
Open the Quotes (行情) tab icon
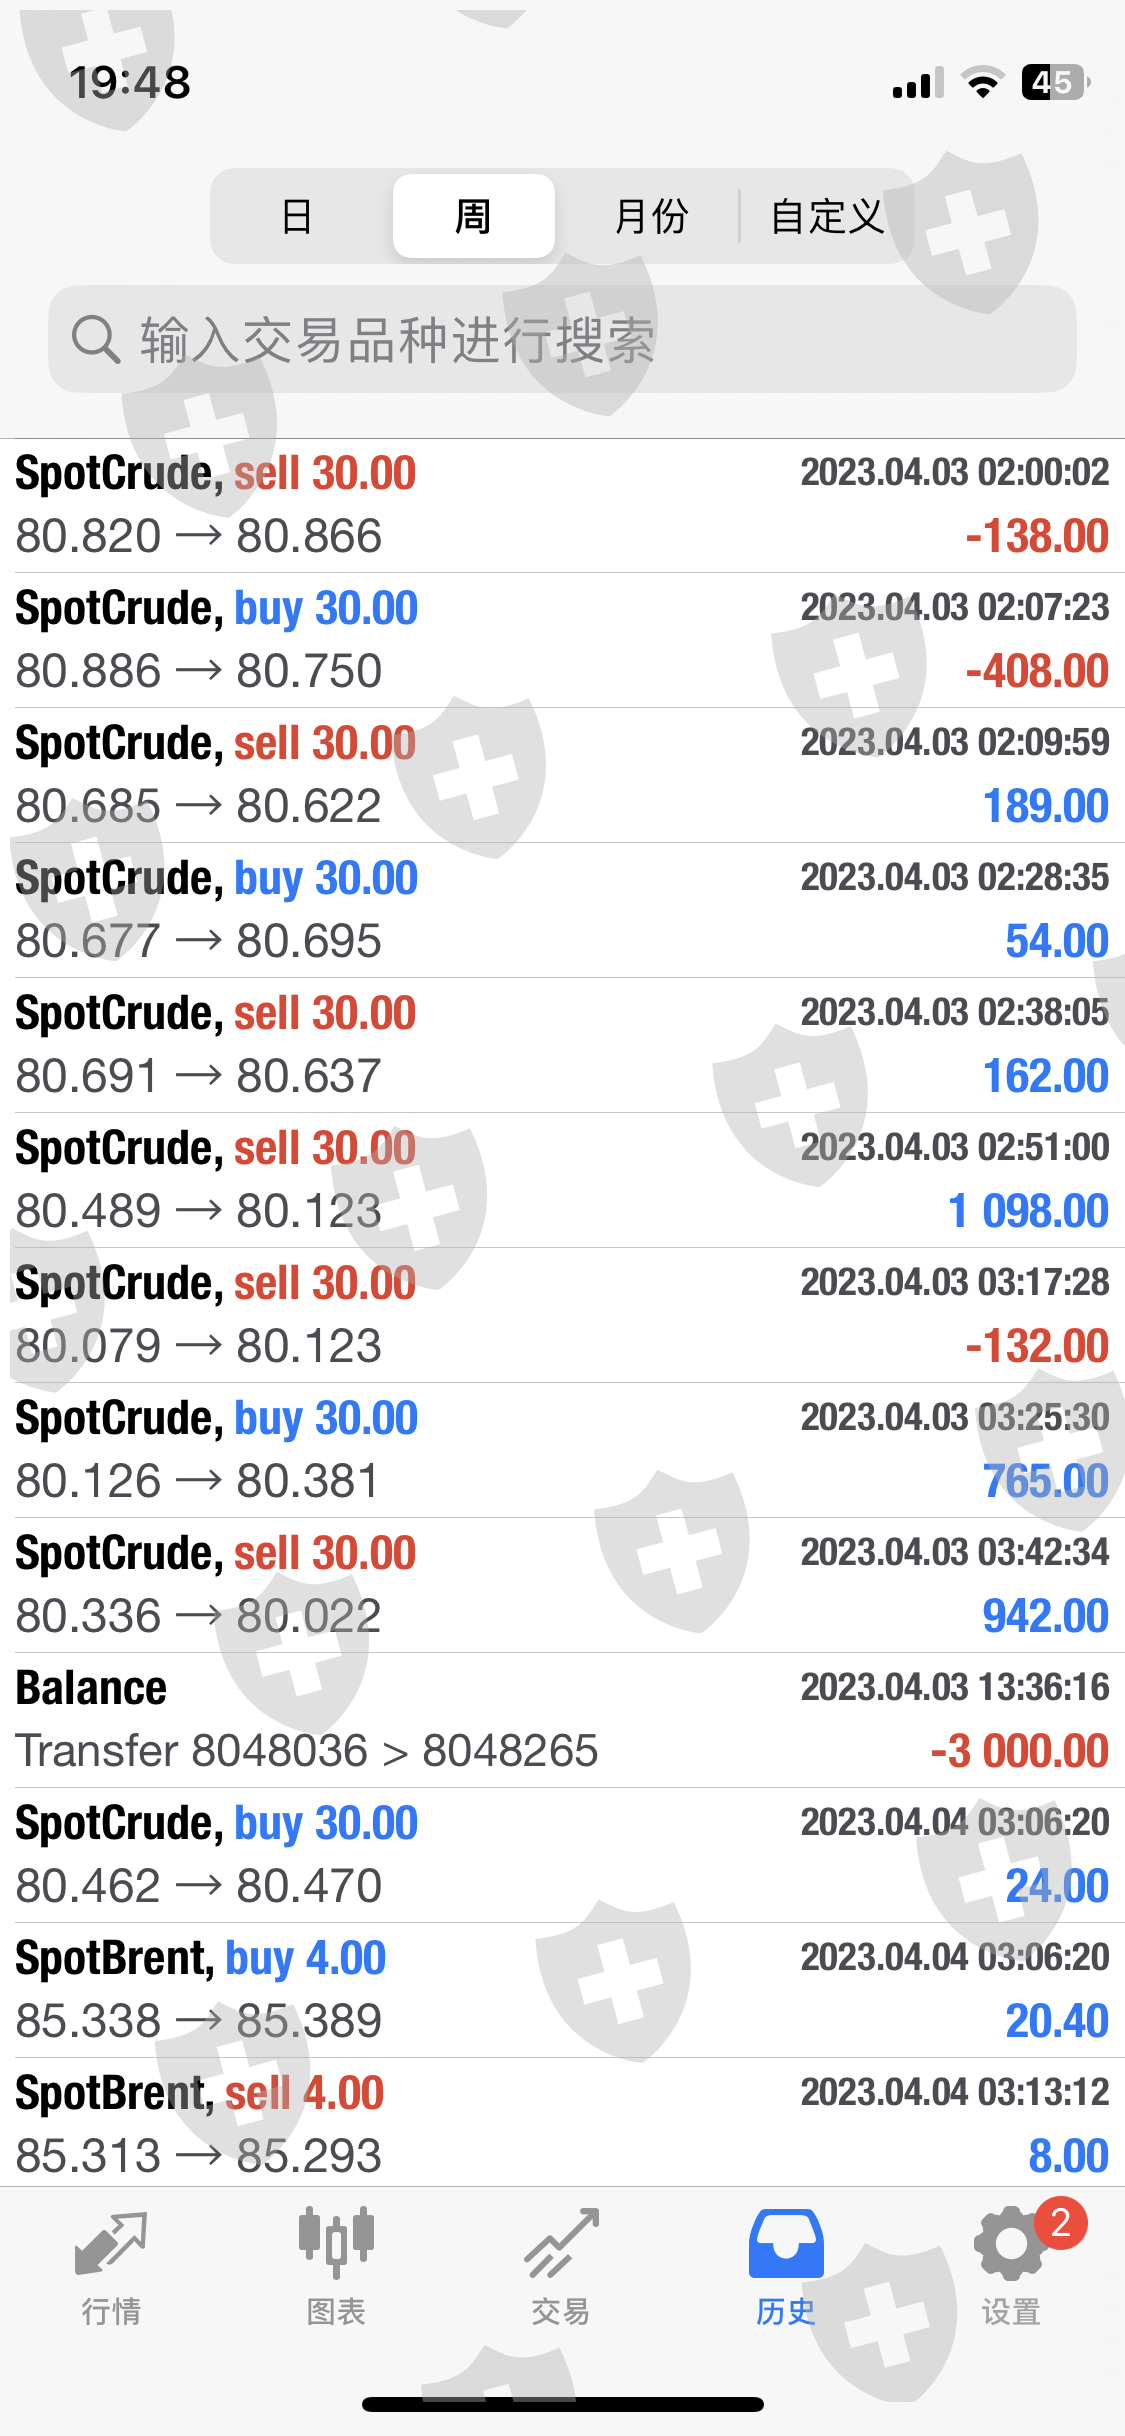click(111, 2244)
